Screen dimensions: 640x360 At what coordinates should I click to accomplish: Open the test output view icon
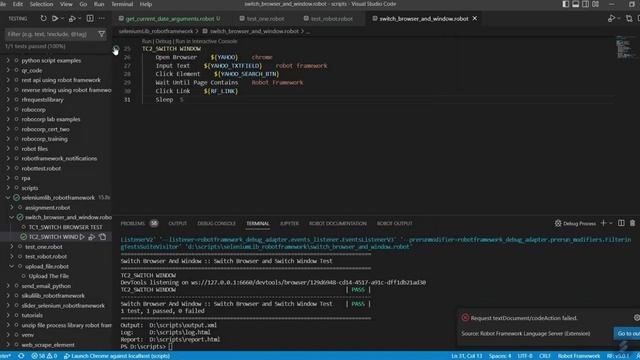[x=90, y=18]
